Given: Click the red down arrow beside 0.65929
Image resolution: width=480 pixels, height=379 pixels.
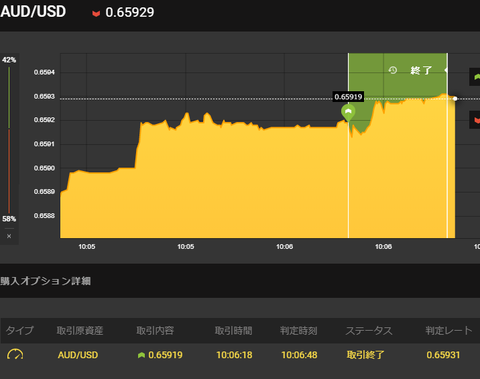Looking at the screenshot, I should 96,13.
